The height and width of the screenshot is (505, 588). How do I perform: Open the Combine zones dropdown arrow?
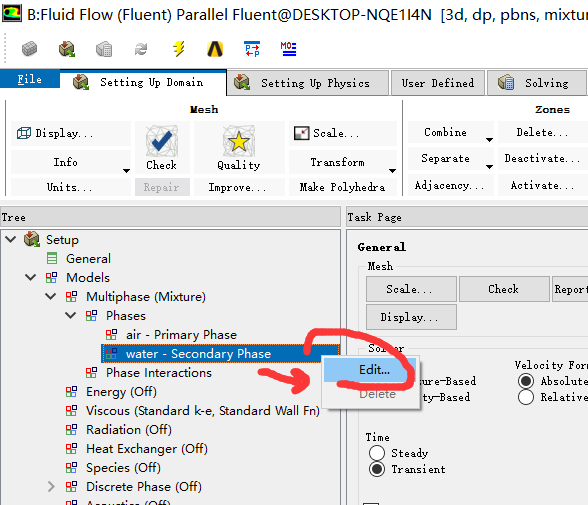click(x=489, y=140)
